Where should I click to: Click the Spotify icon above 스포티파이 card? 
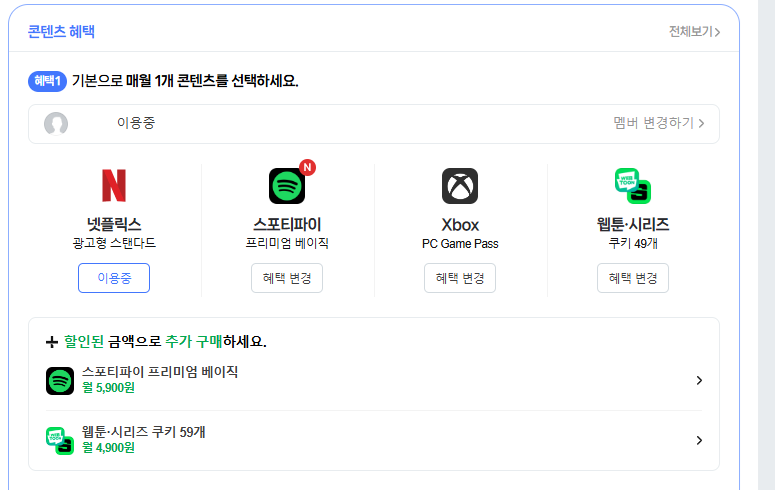(x=287, y=186)
